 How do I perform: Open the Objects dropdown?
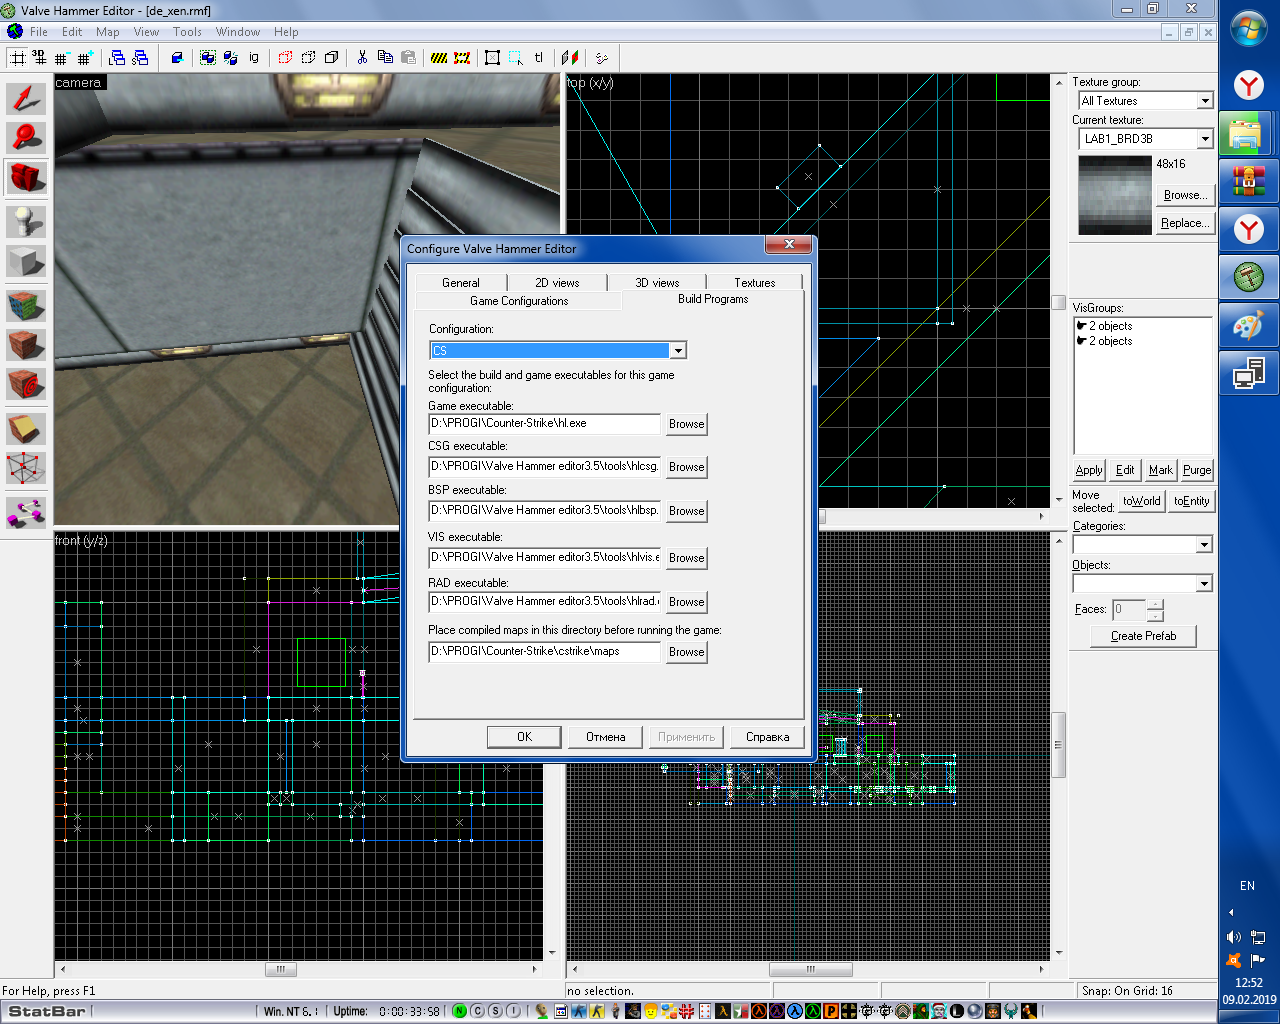coord(1204,583)
